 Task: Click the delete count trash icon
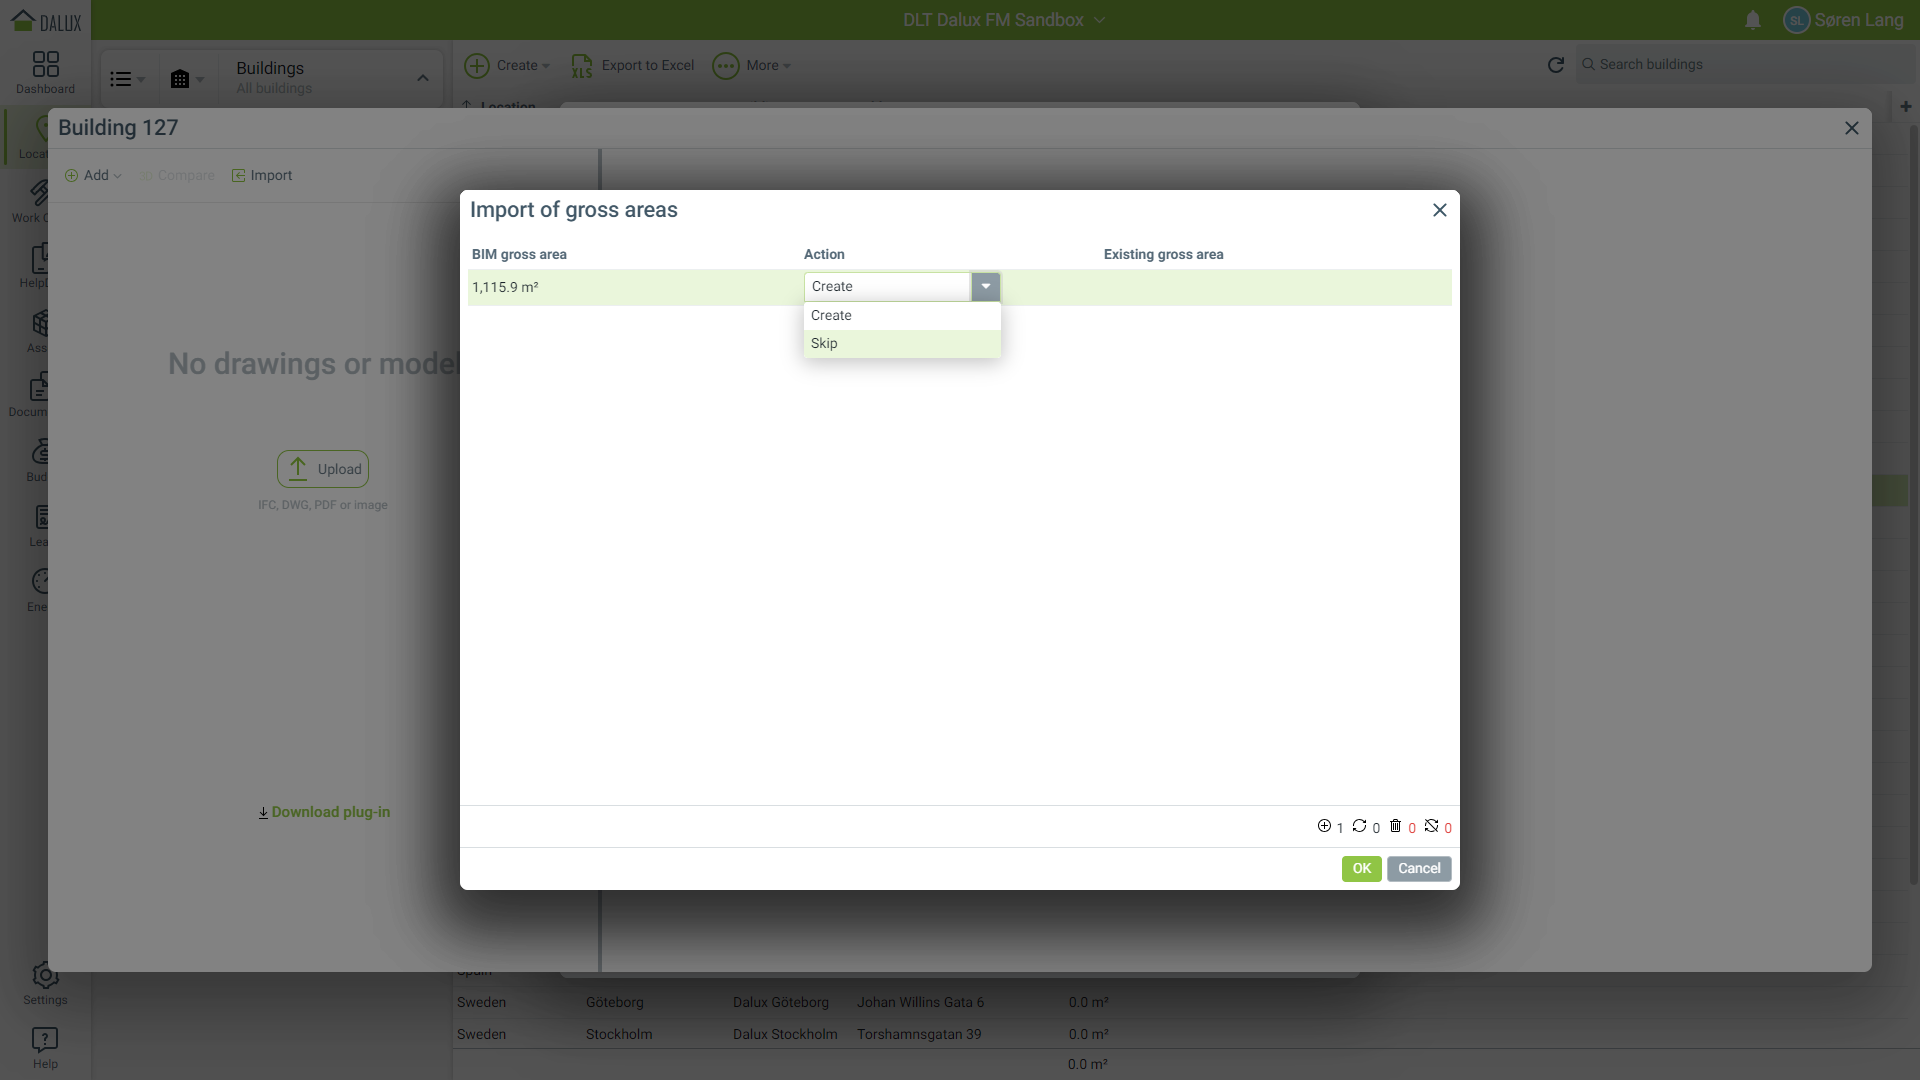tap(1395, 826)
